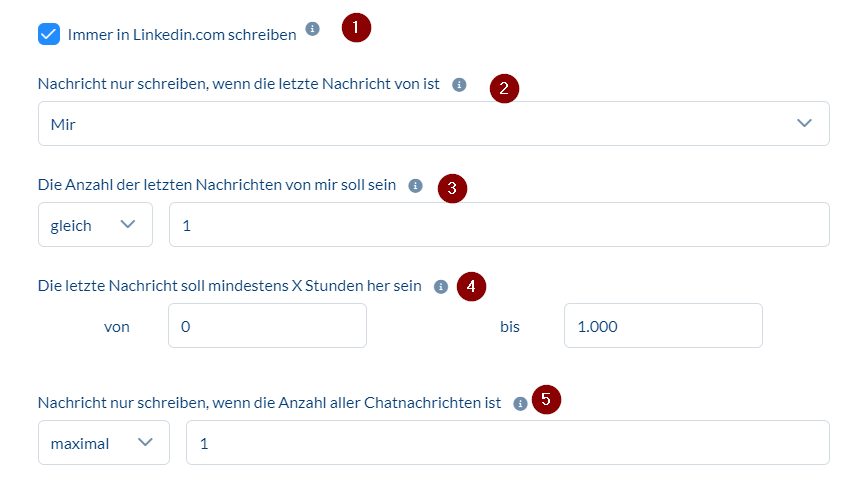Image resolution: width=866 pixels, height=488 pixels.
Task: Open the 'Mir' sender dropdown
Action: (x=433, y=123)
